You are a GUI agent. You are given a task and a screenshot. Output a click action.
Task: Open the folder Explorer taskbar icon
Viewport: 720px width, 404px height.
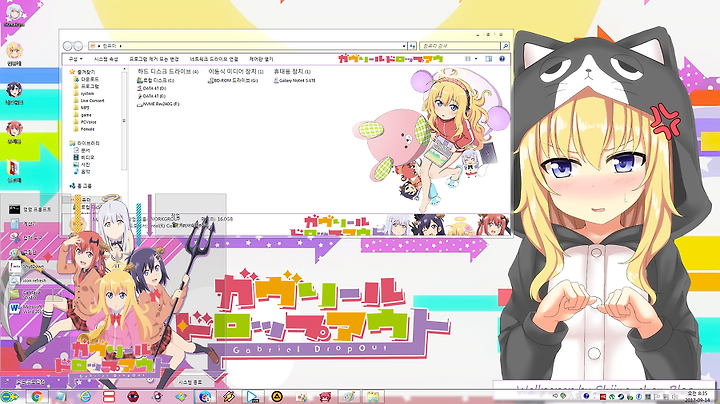tap(372, 397)
